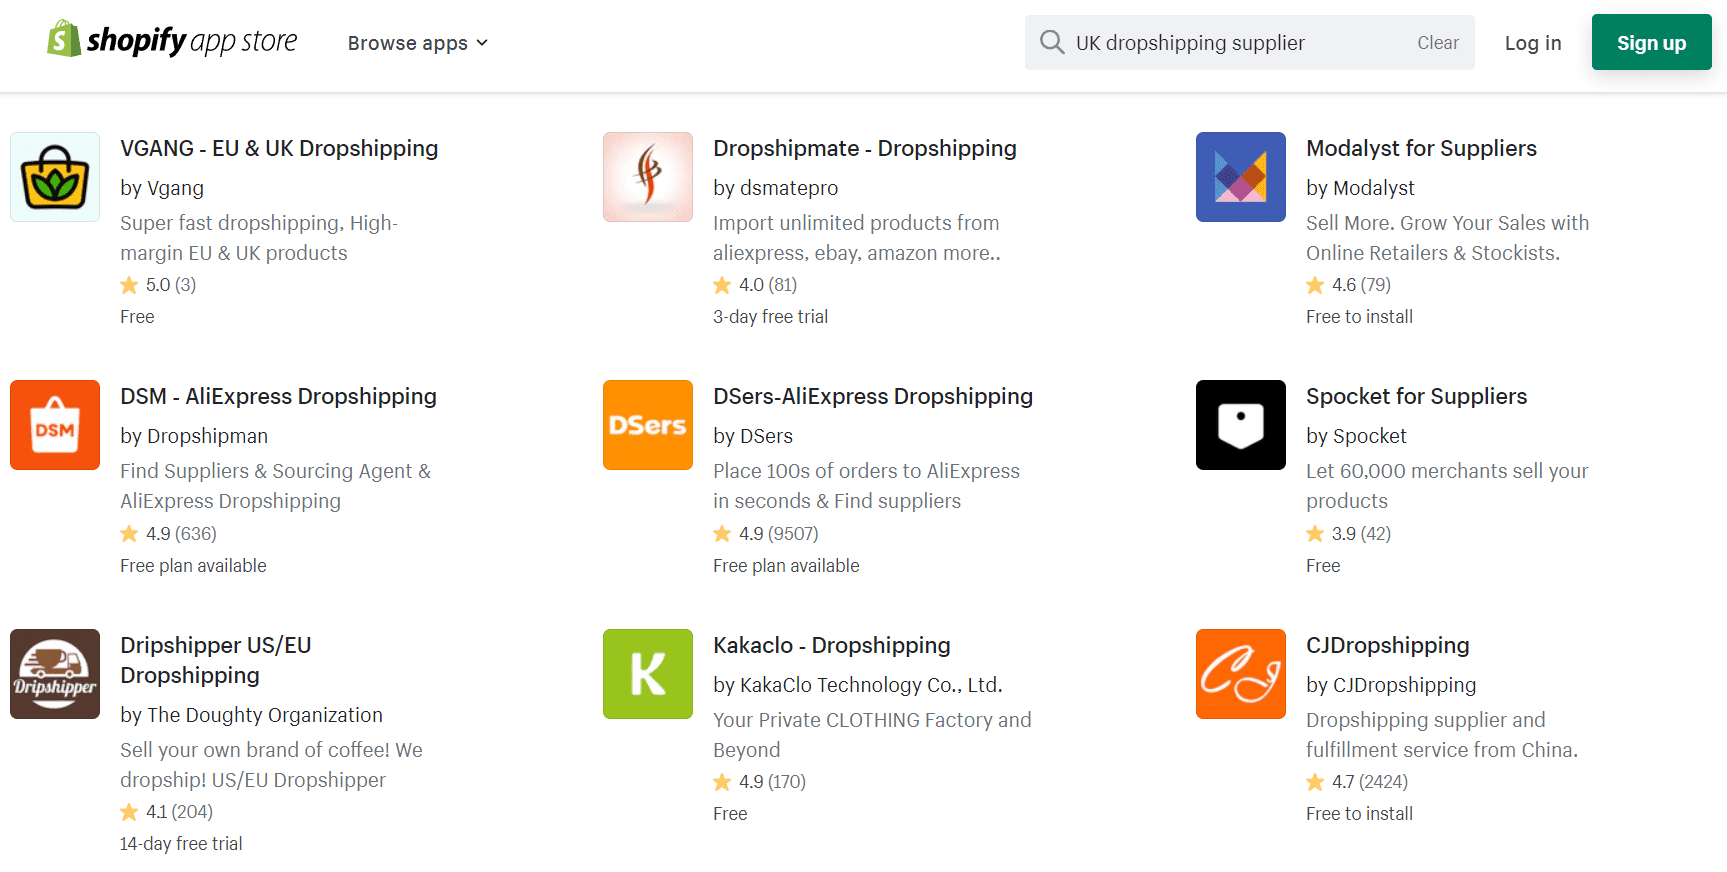Click the '14-day free trial' pricing text
Image resolution: width=1727 pixels, height=872 pixels.
point(181,844)
